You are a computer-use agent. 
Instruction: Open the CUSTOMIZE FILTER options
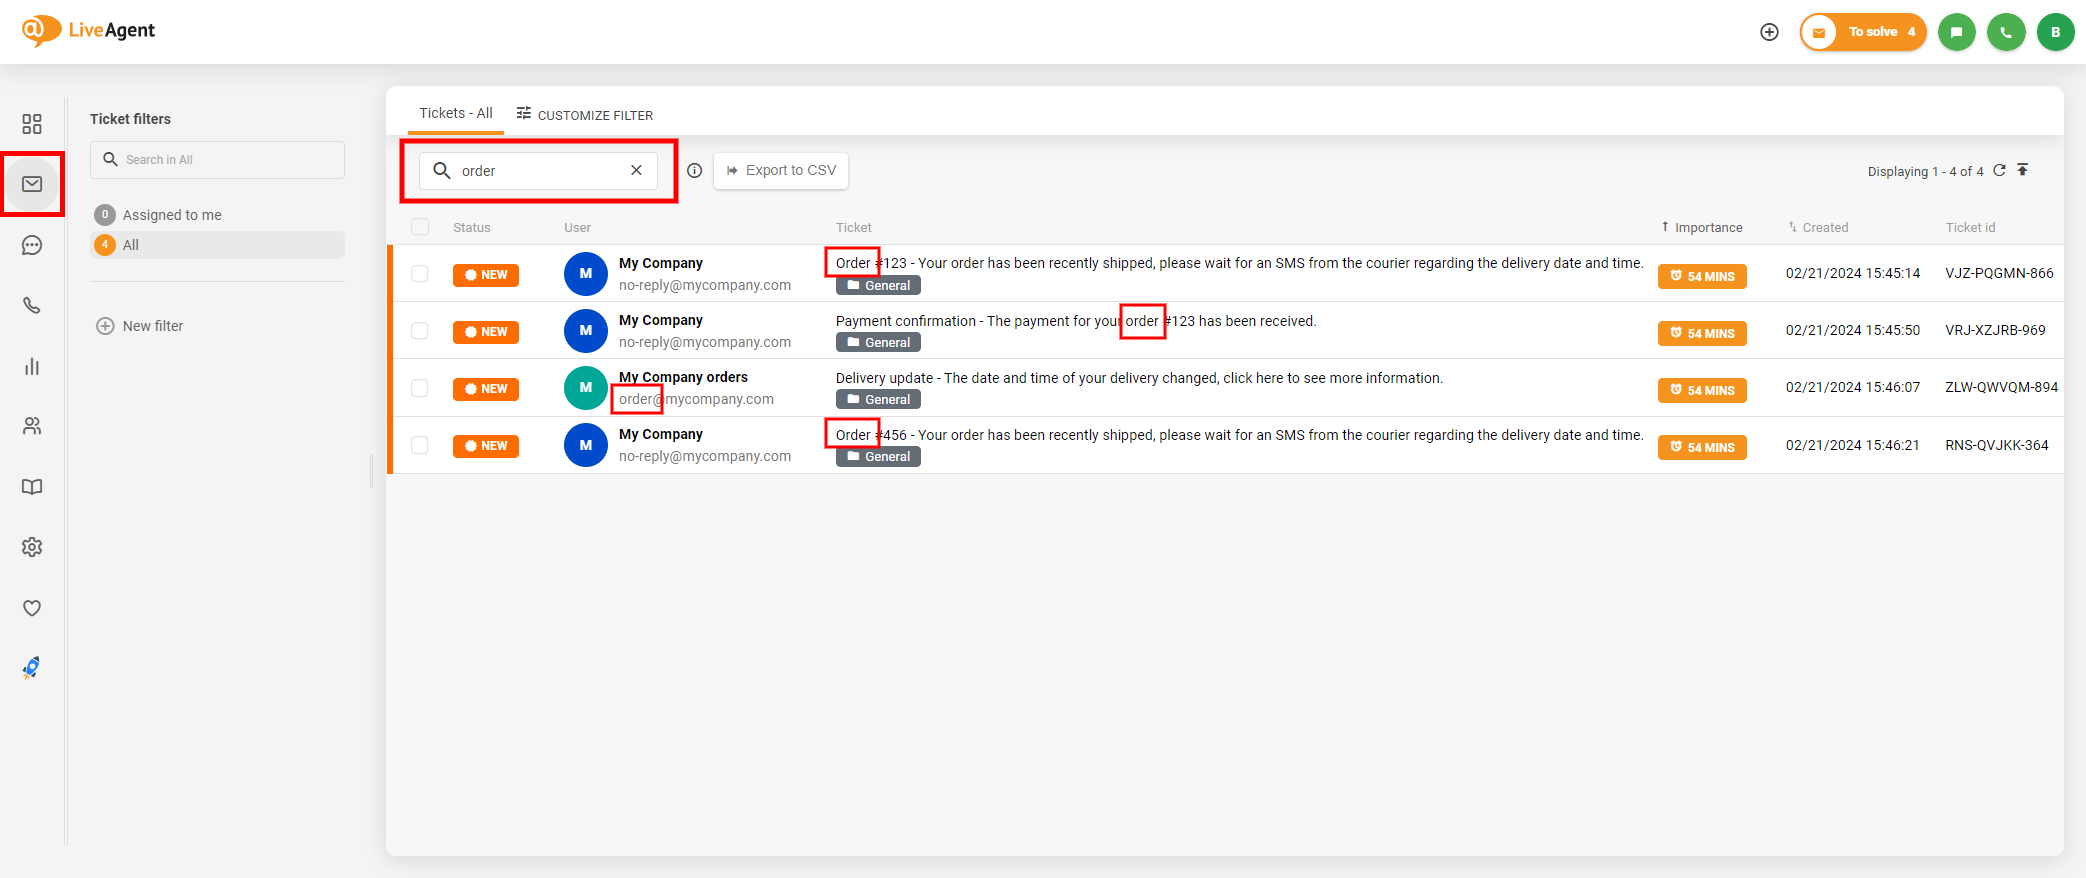(x=585, y=115)
